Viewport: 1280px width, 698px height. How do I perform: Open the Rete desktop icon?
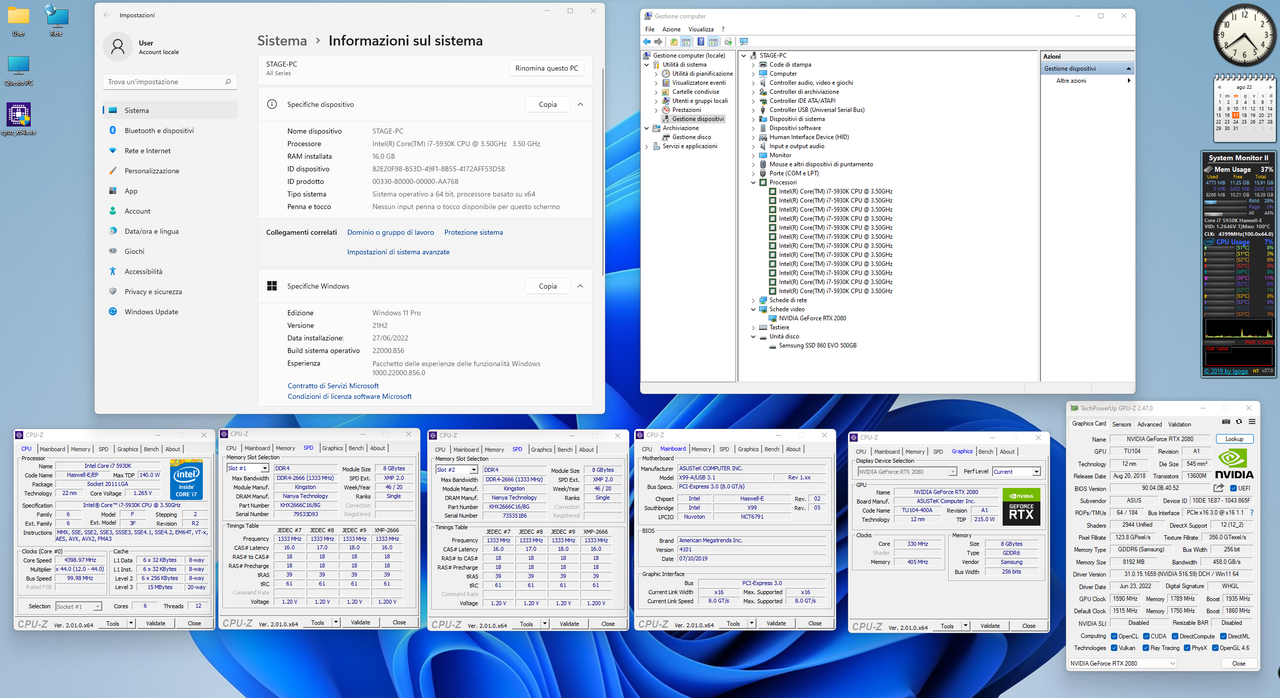pyautogui.click(x=56, y=19)
